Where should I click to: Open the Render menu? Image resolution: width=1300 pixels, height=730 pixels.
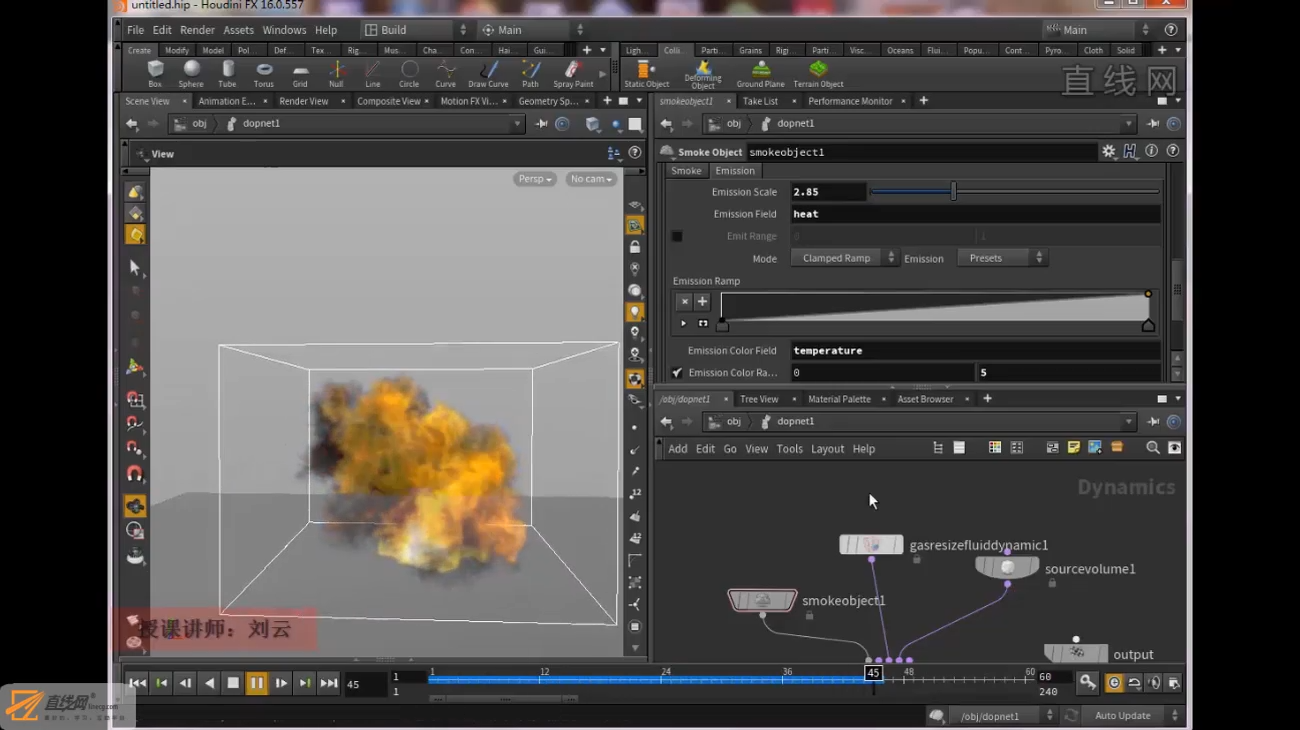pyautogui.click(x=197, y=30)
